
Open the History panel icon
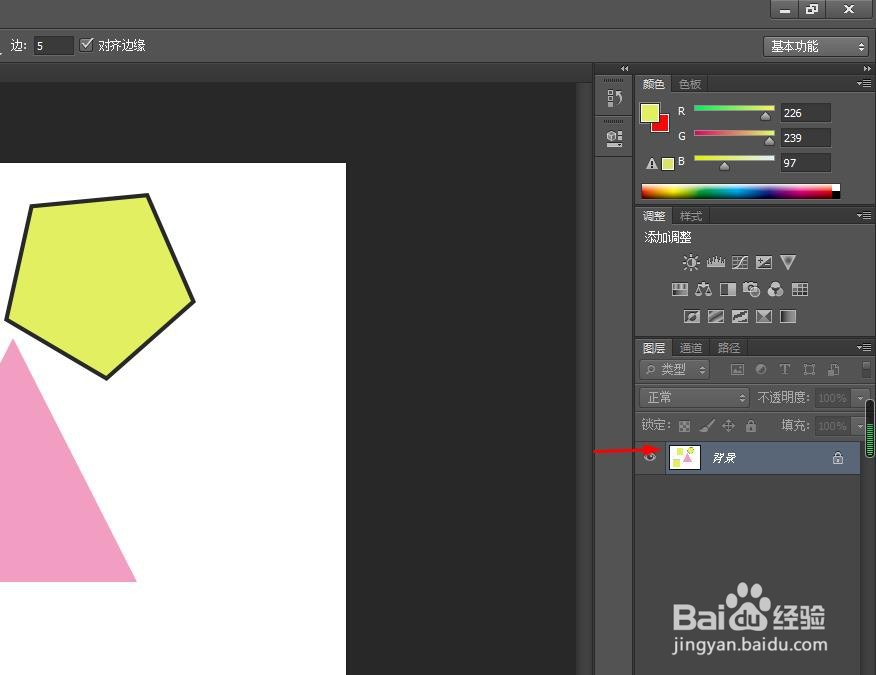click(x=615, y=98)
